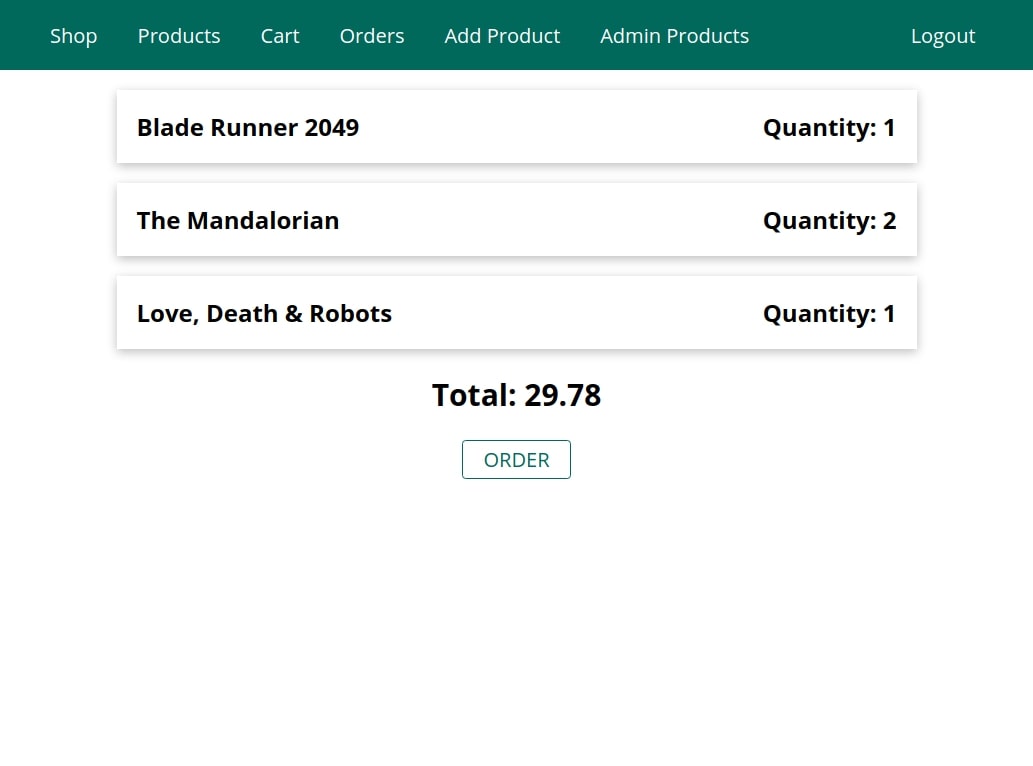Navigate to Admin Products

674,36
